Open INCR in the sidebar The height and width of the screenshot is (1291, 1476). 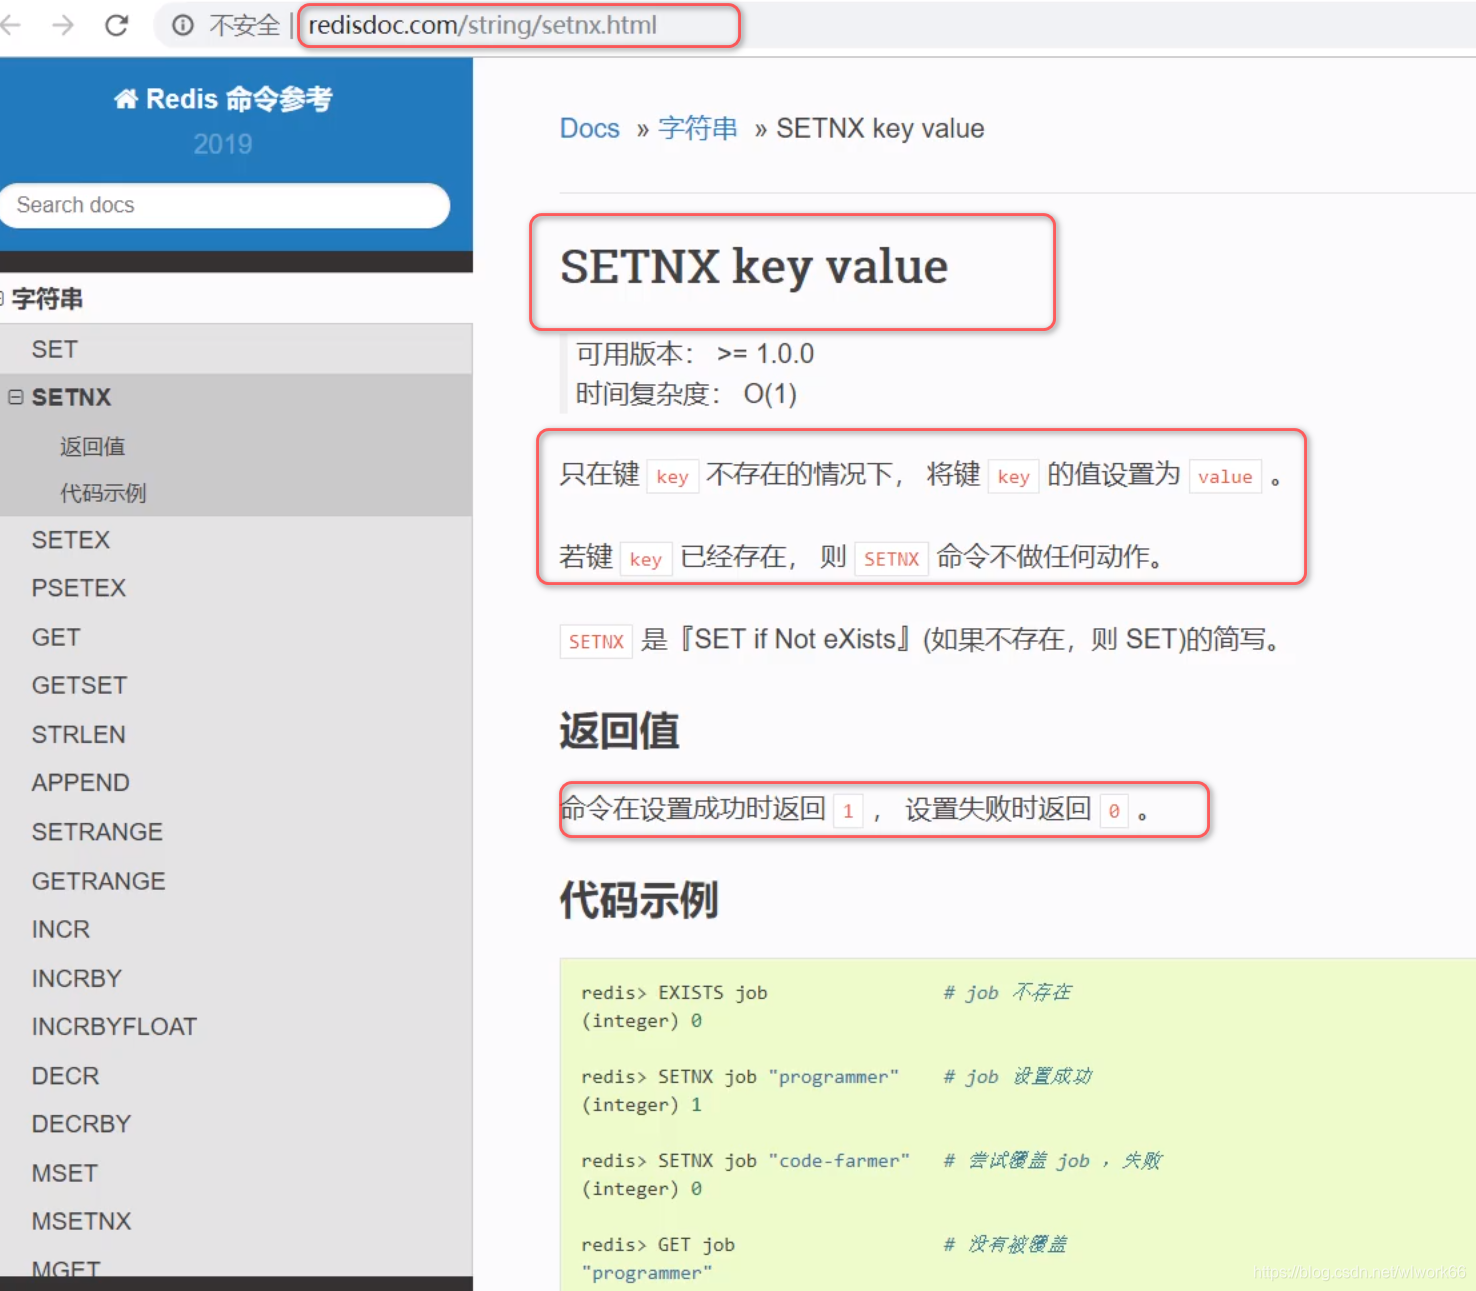click(x=61, y=929)
